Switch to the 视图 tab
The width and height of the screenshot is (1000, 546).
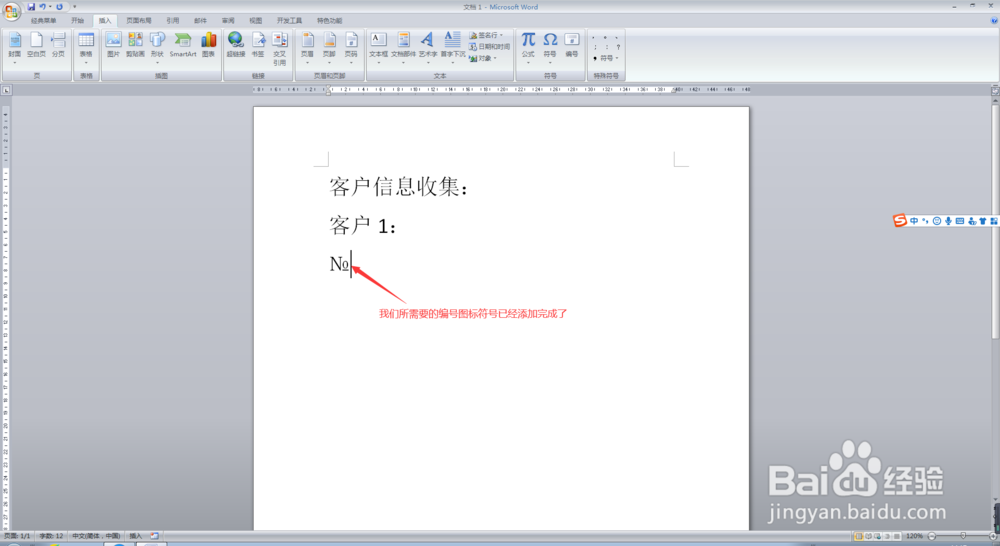[x=255, y=20]
